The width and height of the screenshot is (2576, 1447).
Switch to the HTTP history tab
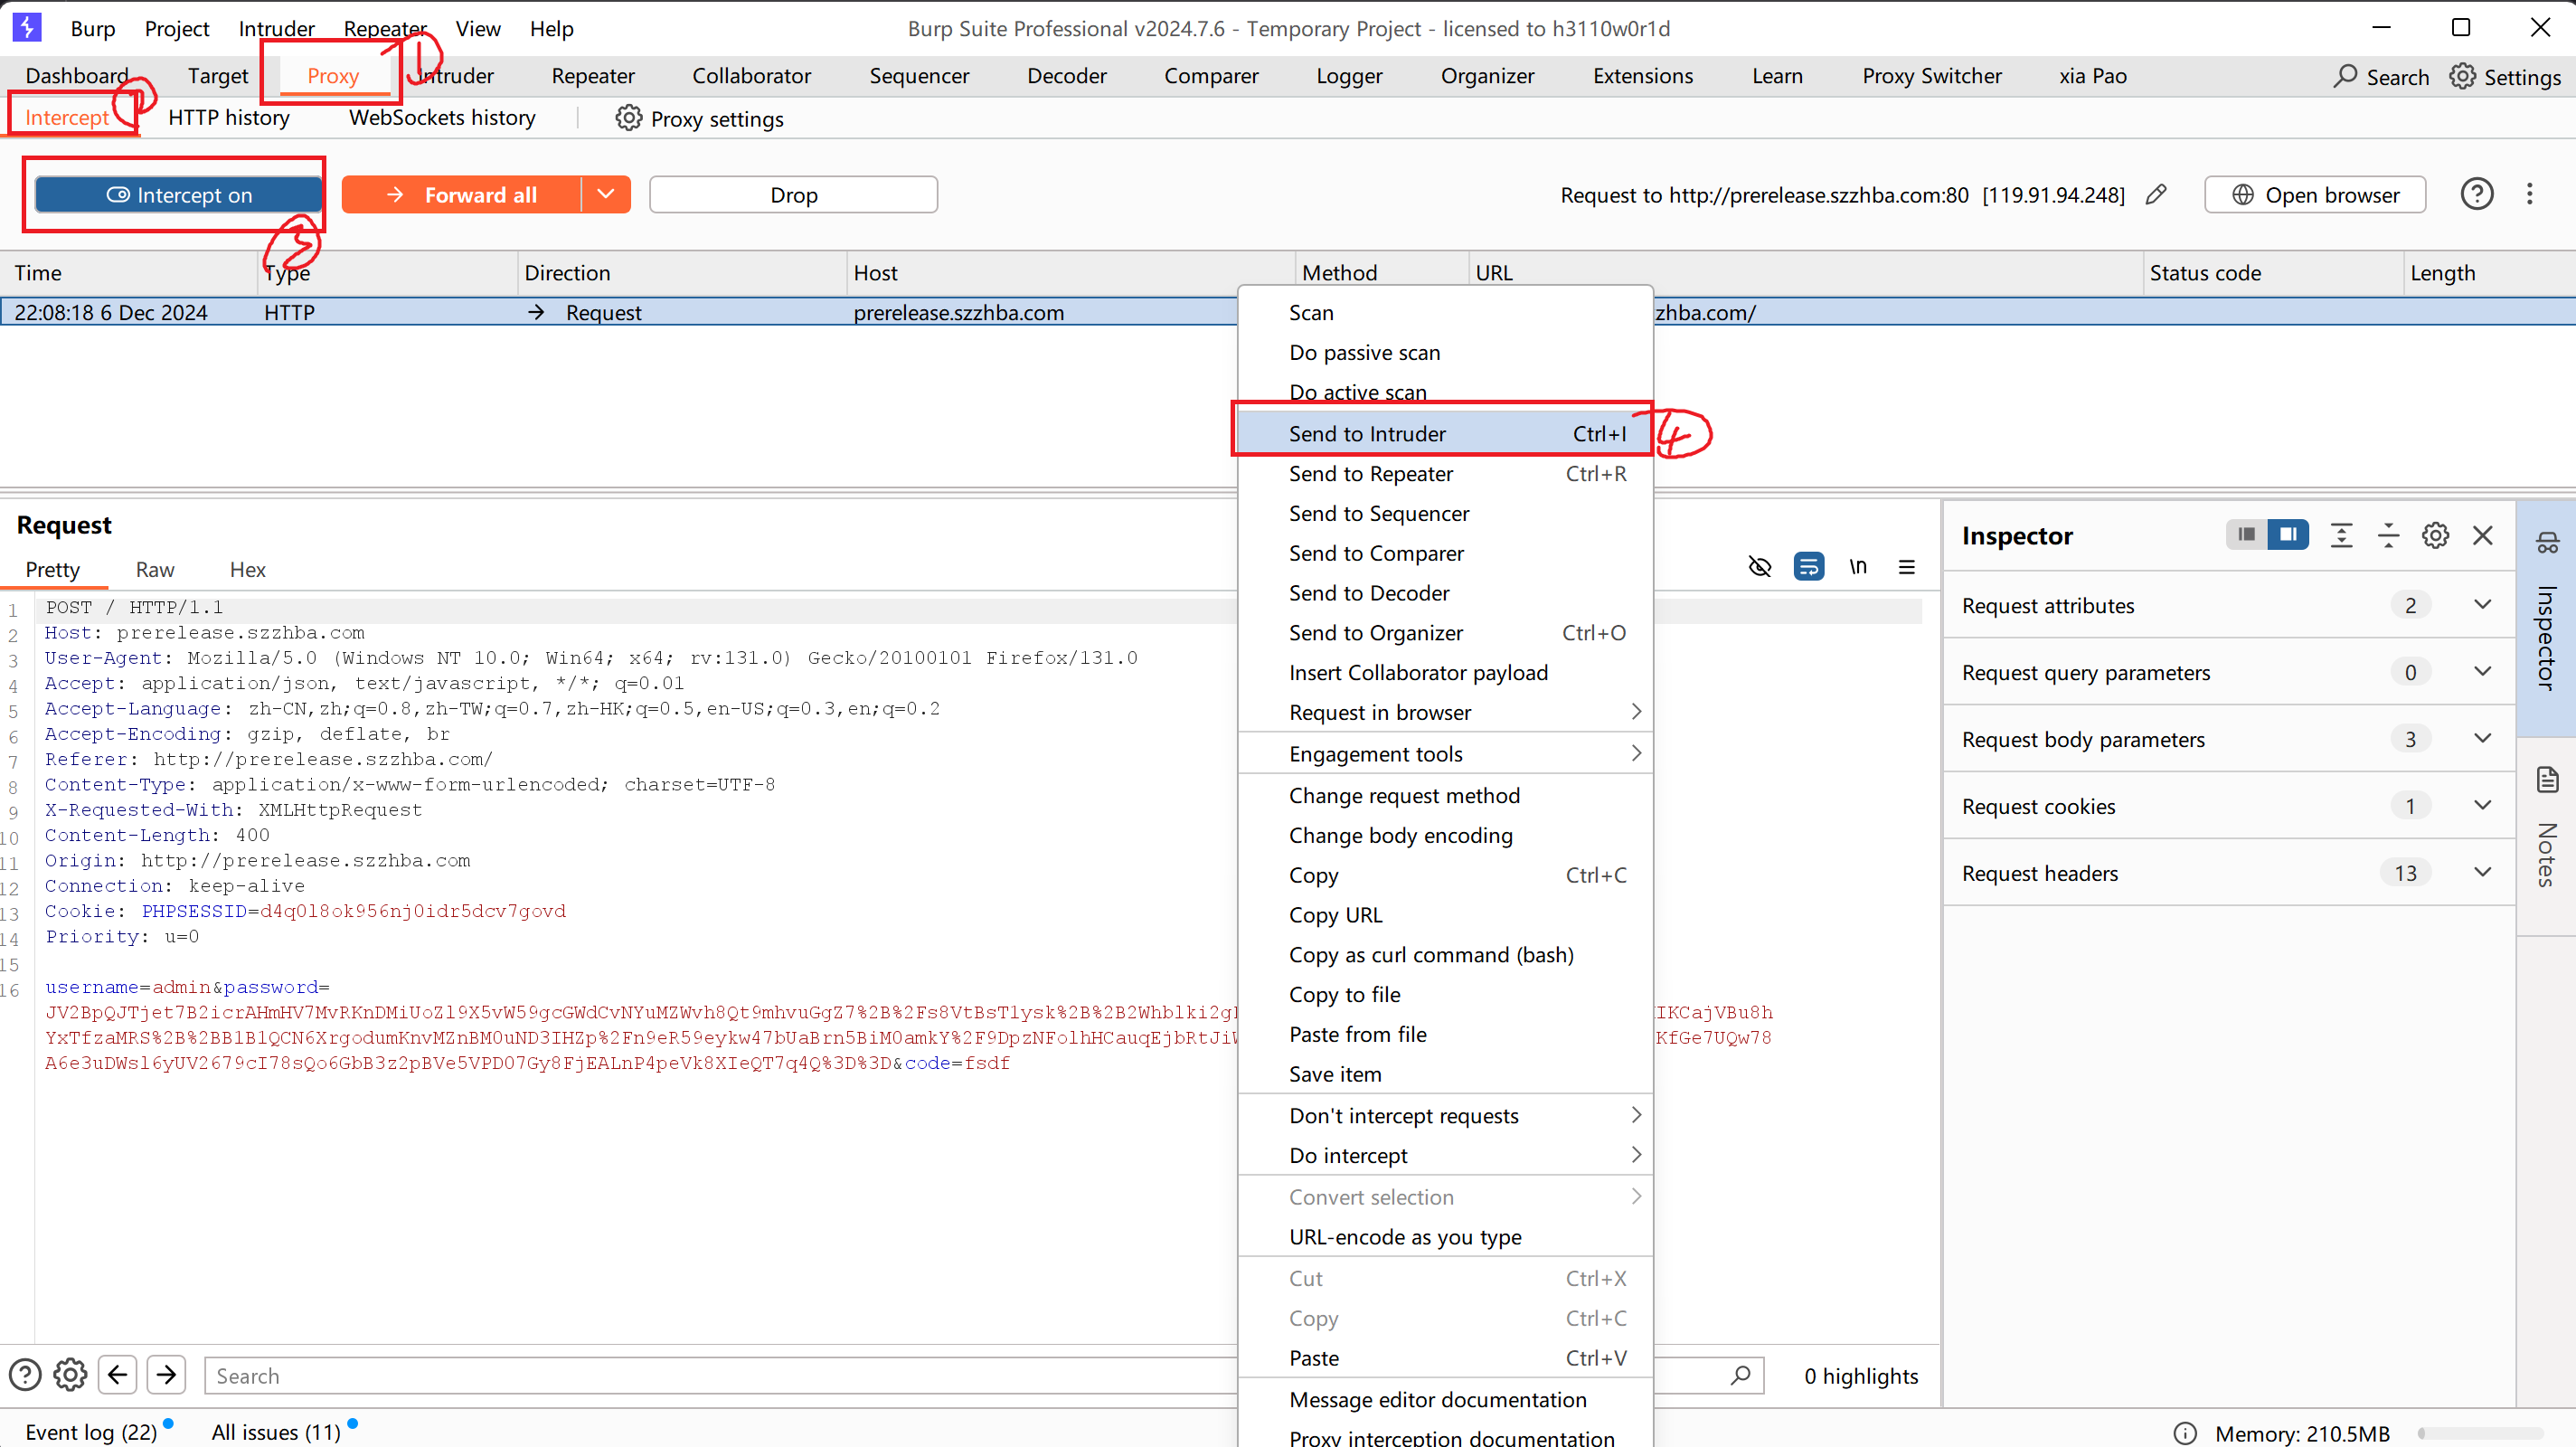coord(229,118)
